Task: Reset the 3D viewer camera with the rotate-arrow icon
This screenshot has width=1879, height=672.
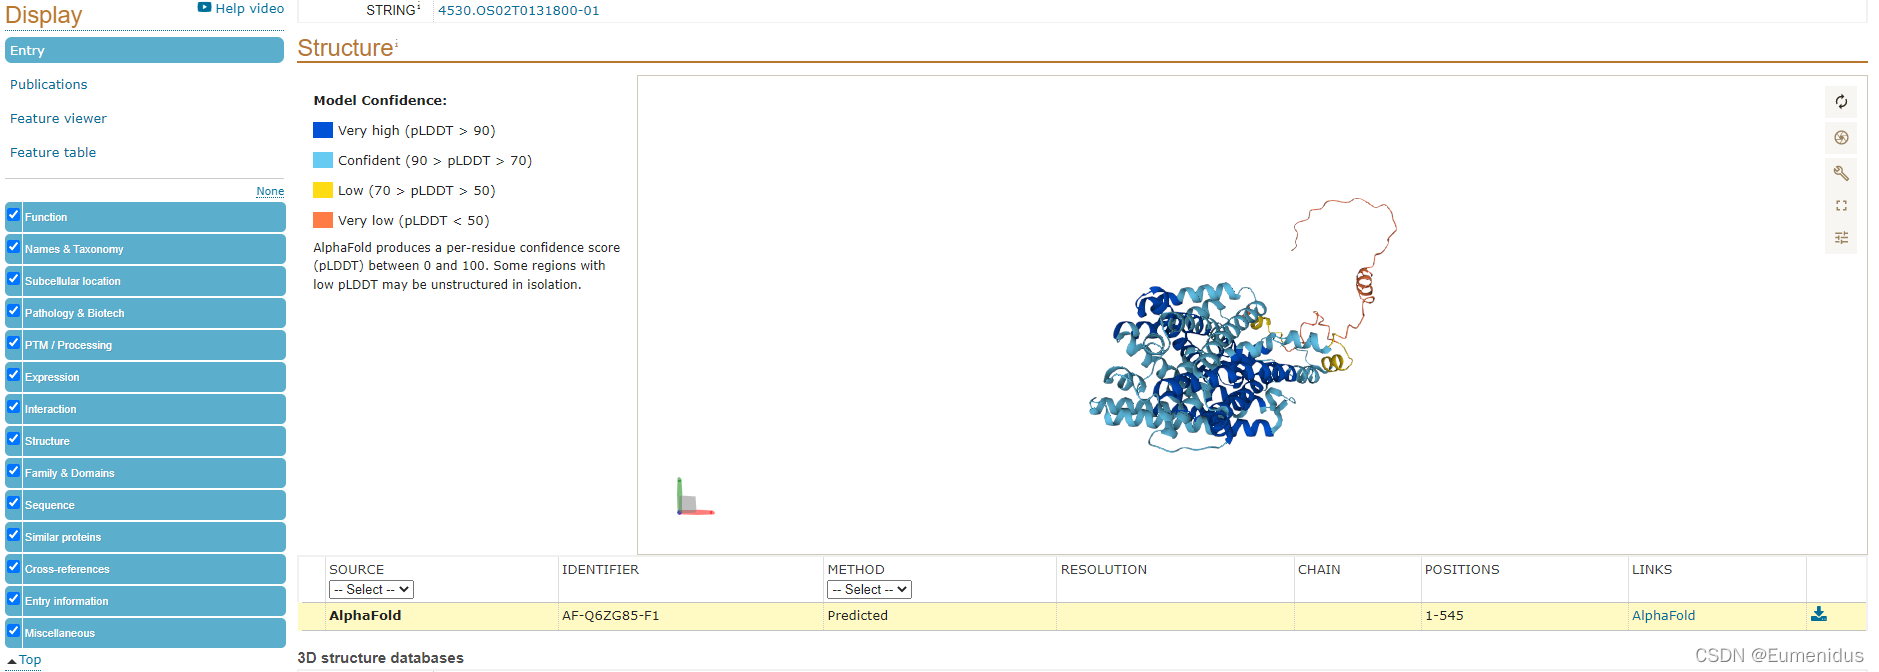Action: (1841, 102)
